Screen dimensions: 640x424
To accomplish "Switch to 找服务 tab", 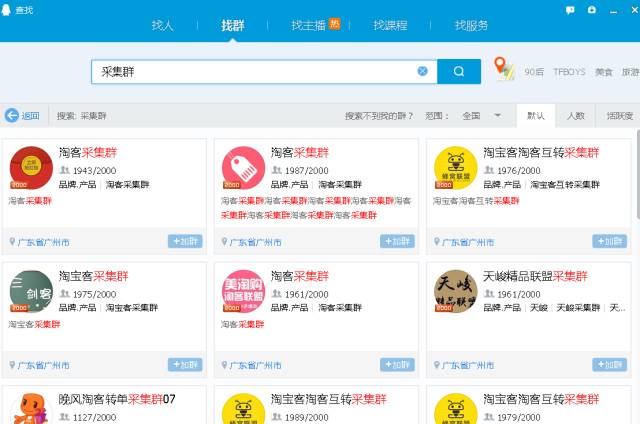I will click(x=471, y=25).
